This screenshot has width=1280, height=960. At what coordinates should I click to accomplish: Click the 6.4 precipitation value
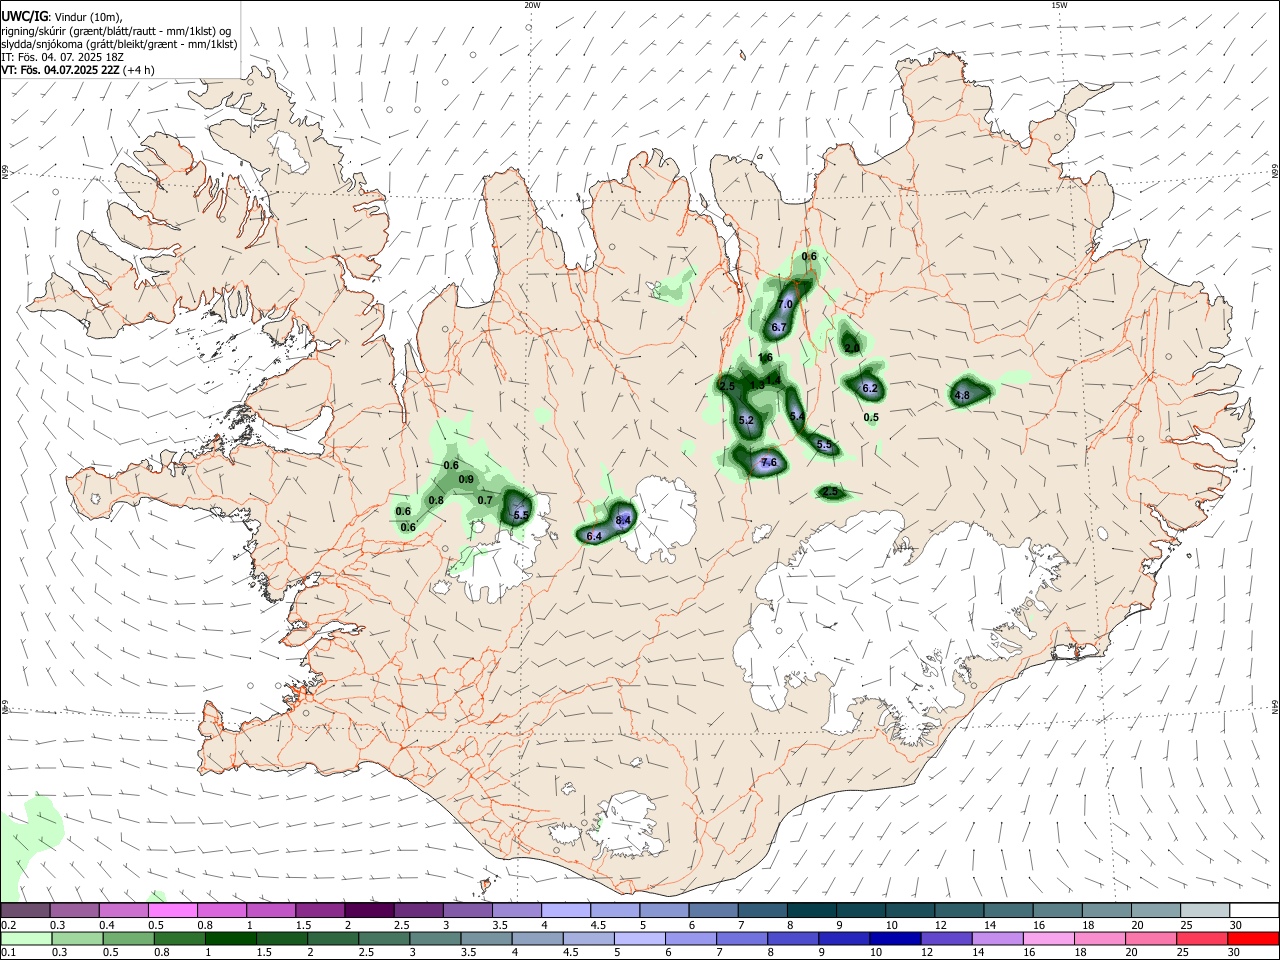(x=594, y=537)
